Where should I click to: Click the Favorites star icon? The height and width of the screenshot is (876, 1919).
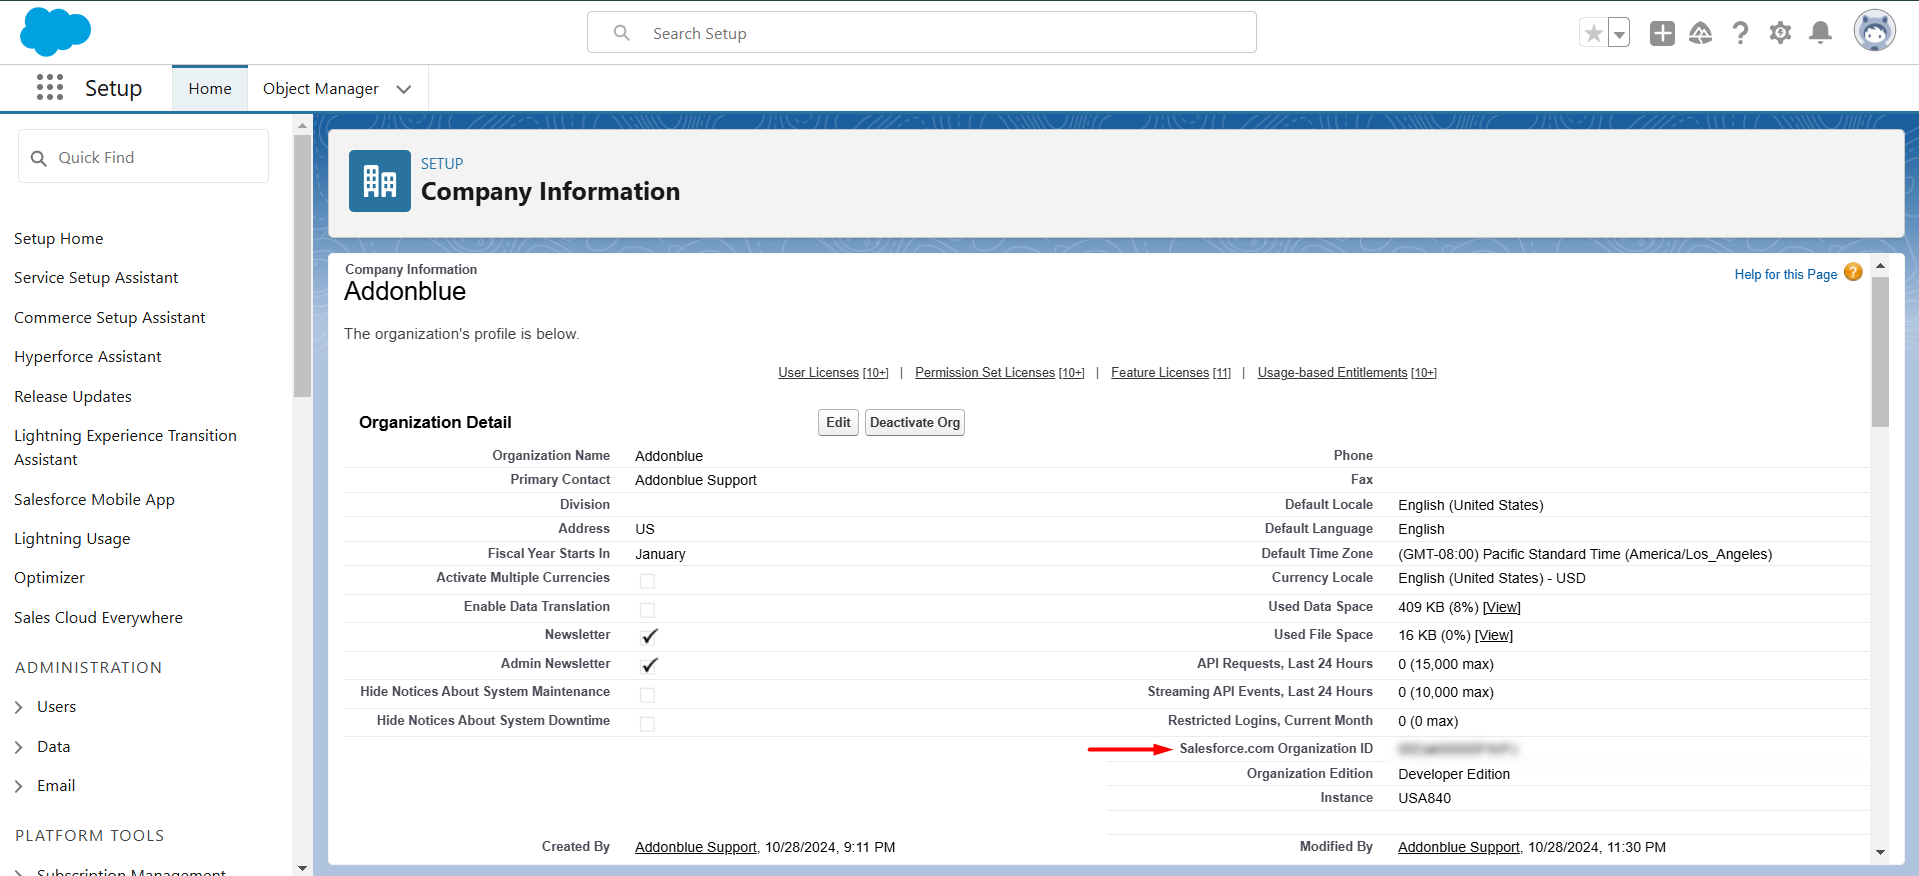point(1593,33)
